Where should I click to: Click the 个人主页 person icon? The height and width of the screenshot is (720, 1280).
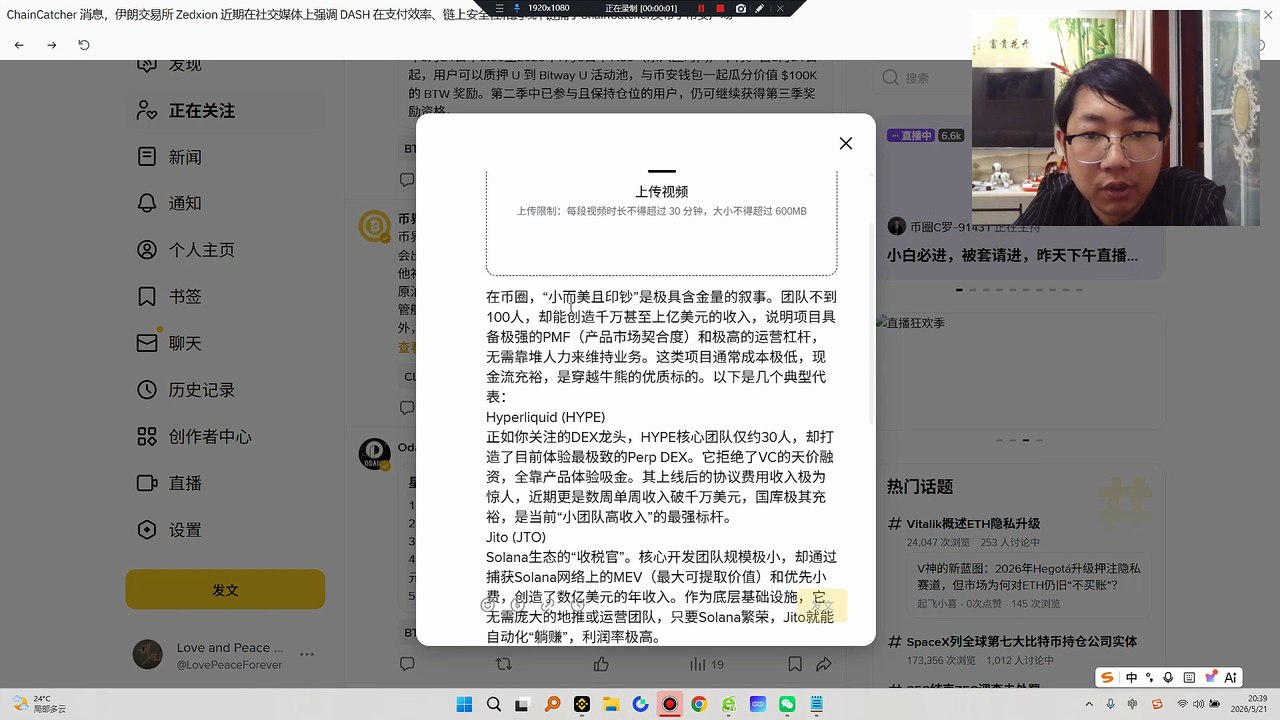coord(147,250)
